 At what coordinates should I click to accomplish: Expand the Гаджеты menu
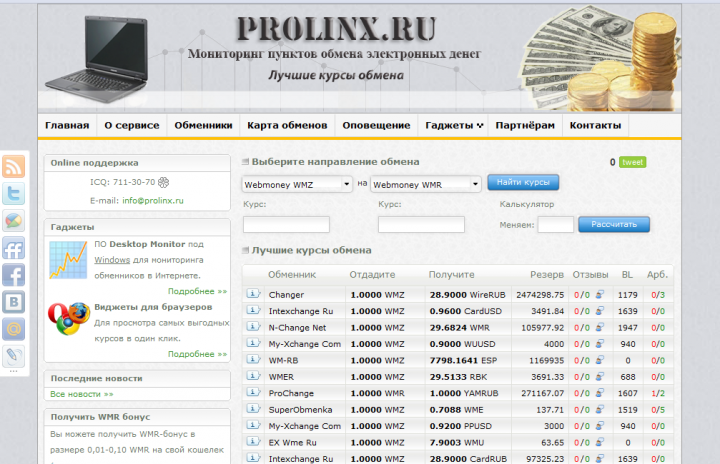pyautogui.click(x=454, y=125)
